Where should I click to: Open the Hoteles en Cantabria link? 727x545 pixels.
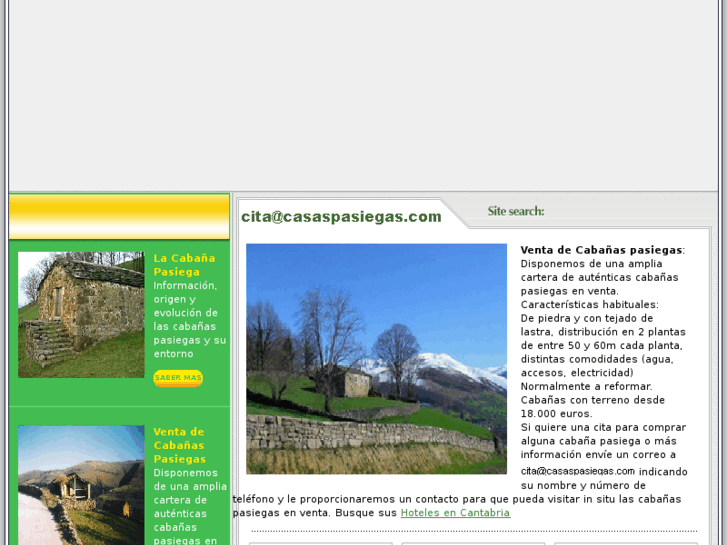455,513
